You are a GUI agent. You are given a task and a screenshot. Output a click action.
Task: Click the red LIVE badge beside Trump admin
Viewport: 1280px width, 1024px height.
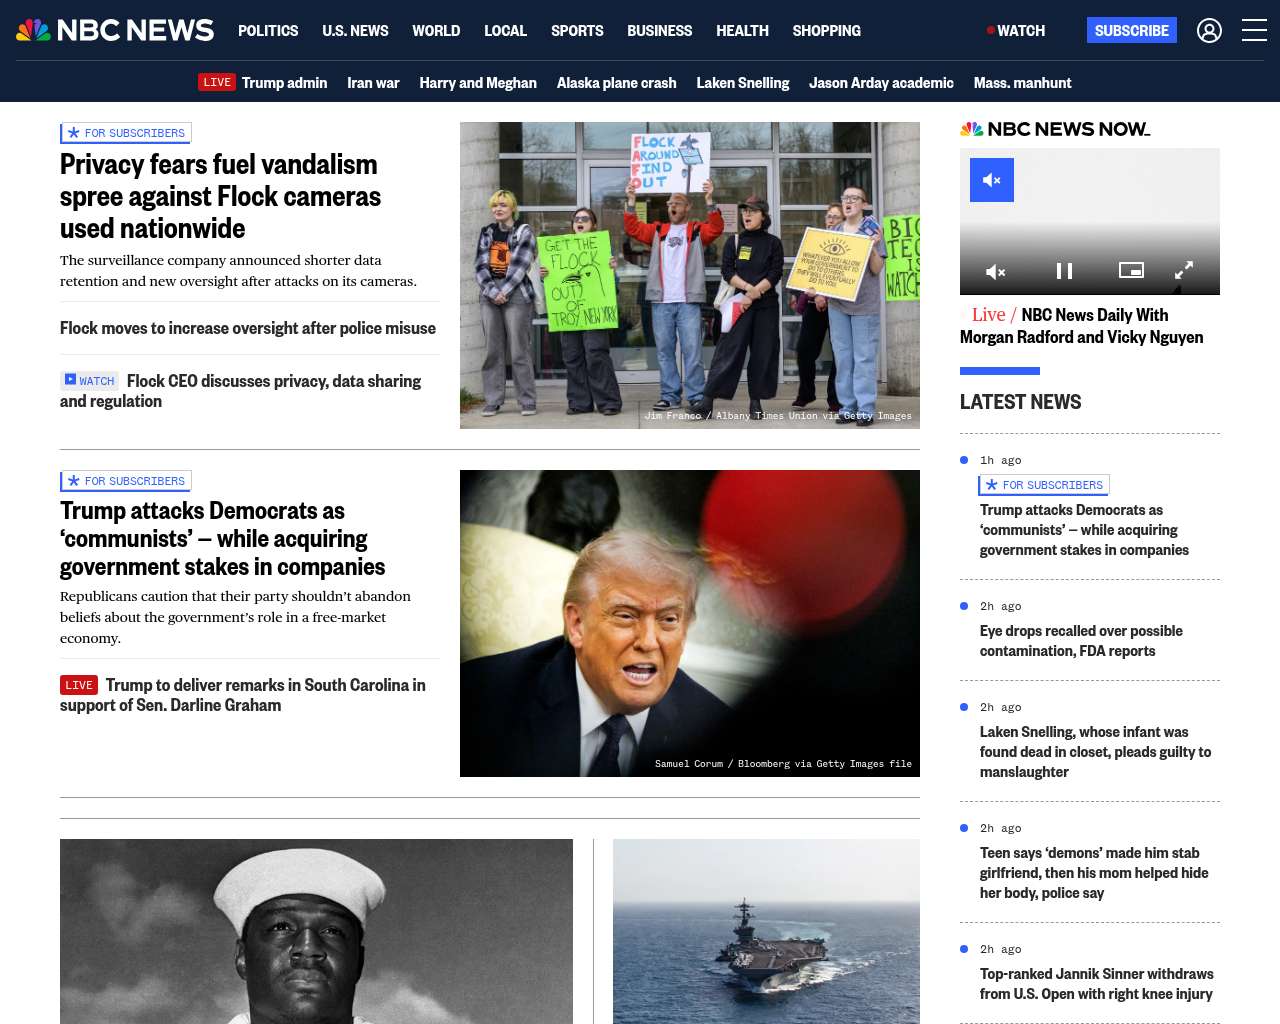tap(217, 82)
